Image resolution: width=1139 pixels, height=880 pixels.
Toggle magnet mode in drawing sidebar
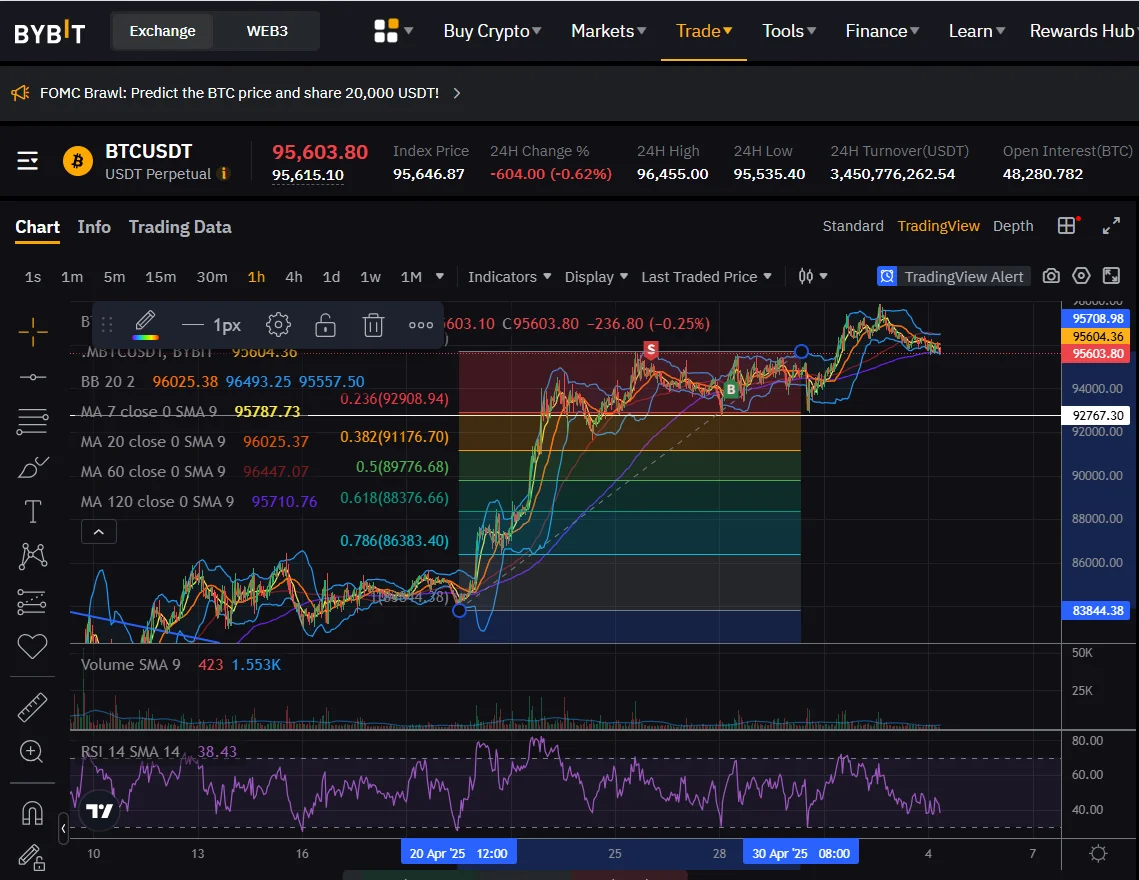[32, 812]
